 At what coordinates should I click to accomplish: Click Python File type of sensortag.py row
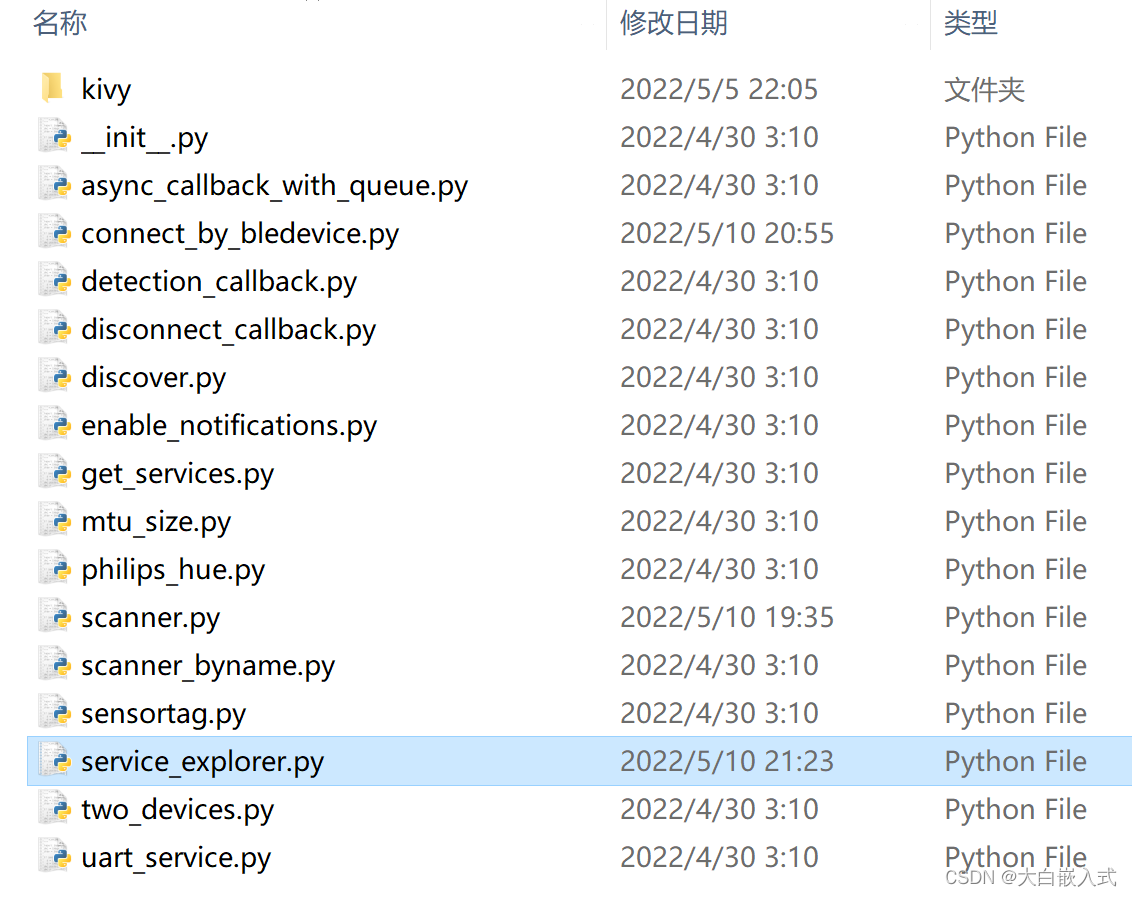1016,714
